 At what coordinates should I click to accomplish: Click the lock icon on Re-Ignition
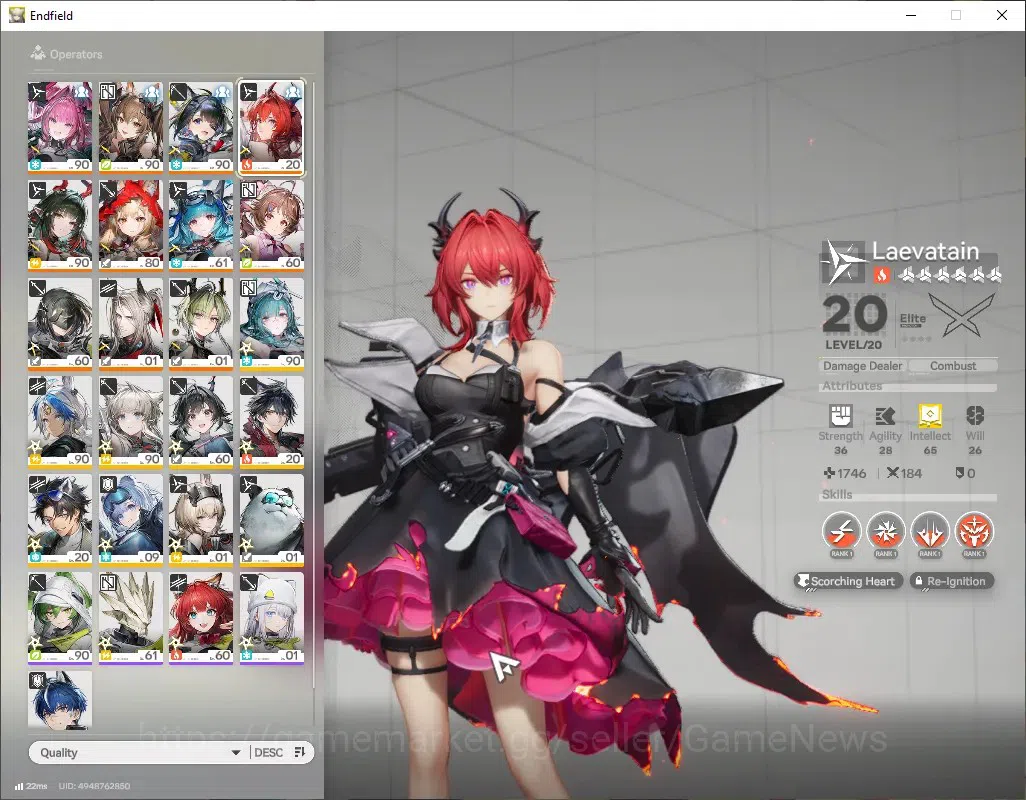click(919, 581)
